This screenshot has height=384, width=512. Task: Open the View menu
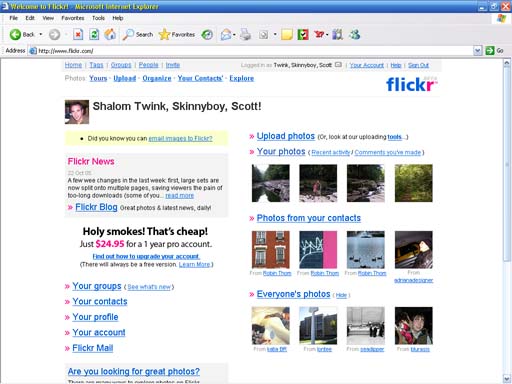(x=48, y=18)
